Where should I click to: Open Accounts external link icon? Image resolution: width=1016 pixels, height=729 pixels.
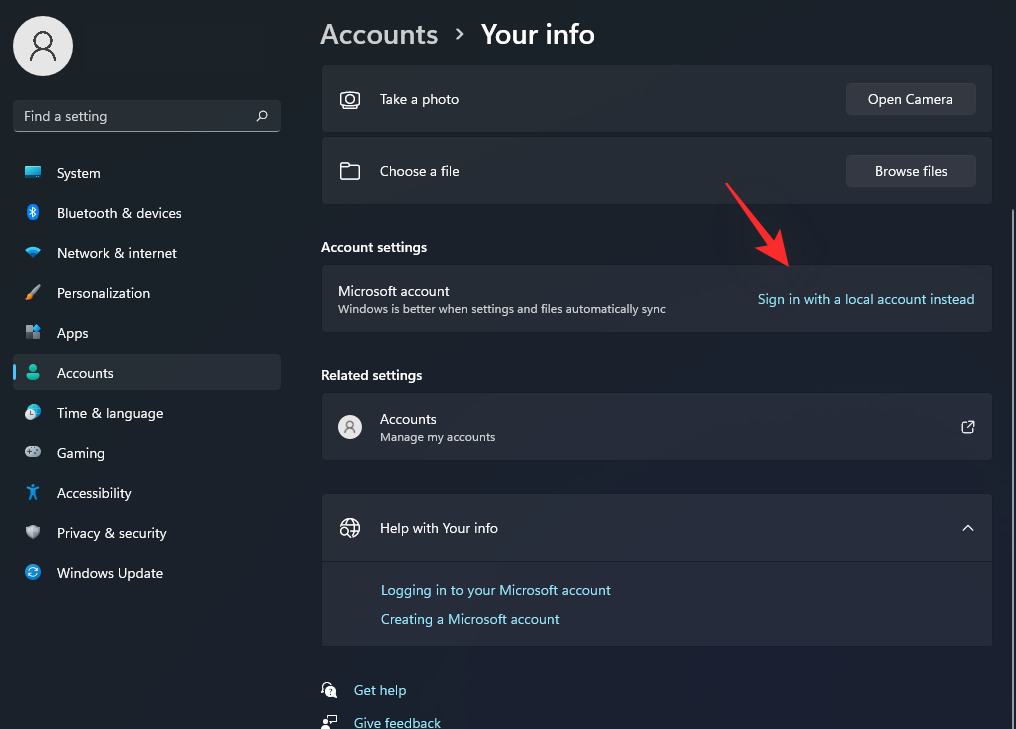tap(967, 427)
